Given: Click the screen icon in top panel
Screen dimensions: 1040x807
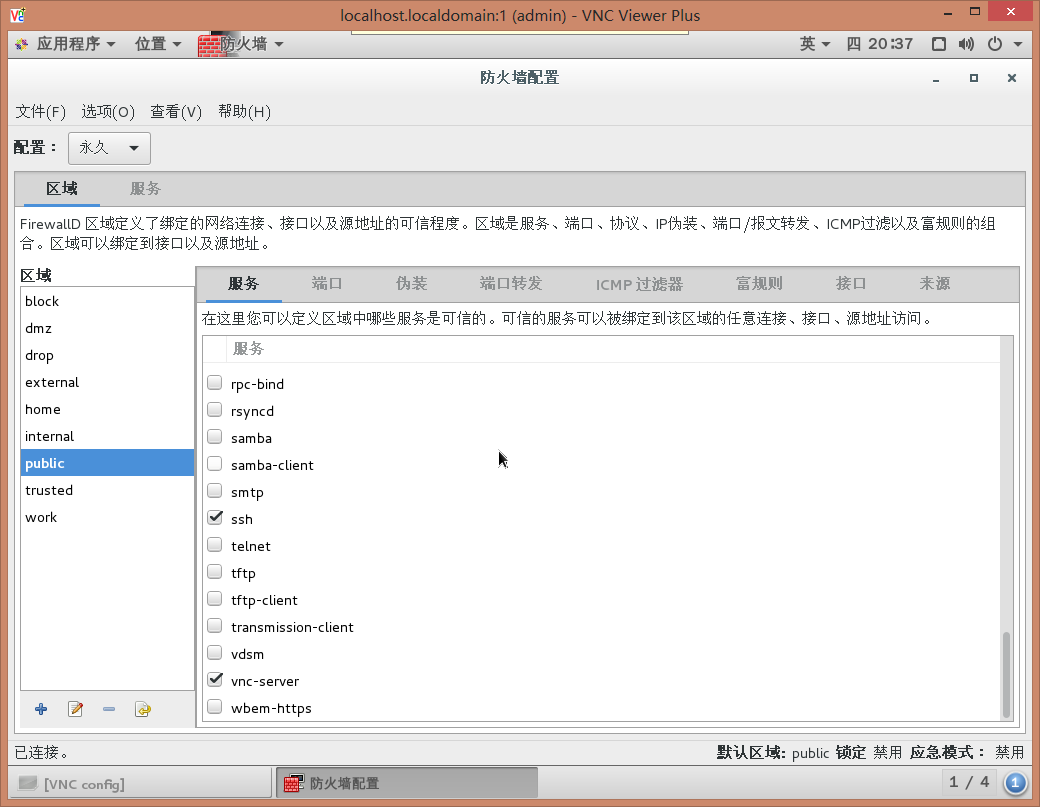Looking at the screenshot, I should pos(938,44).
